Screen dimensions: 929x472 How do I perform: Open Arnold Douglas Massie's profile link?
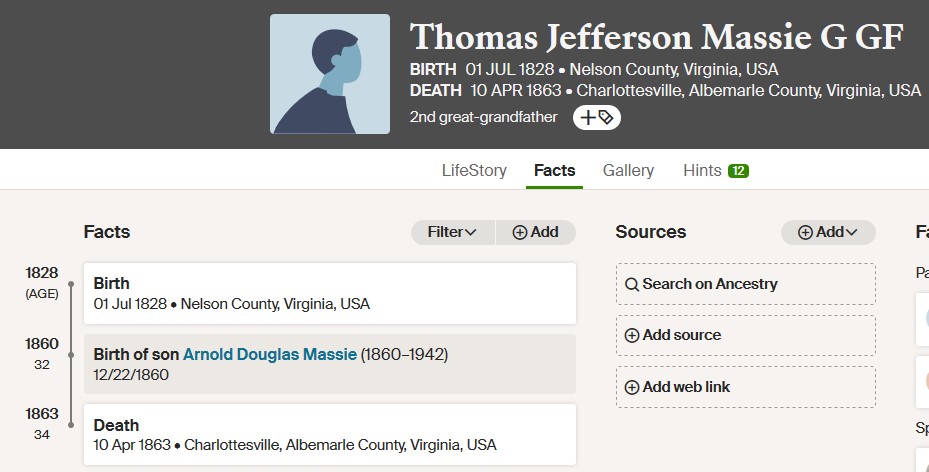(x=270, y=354)
